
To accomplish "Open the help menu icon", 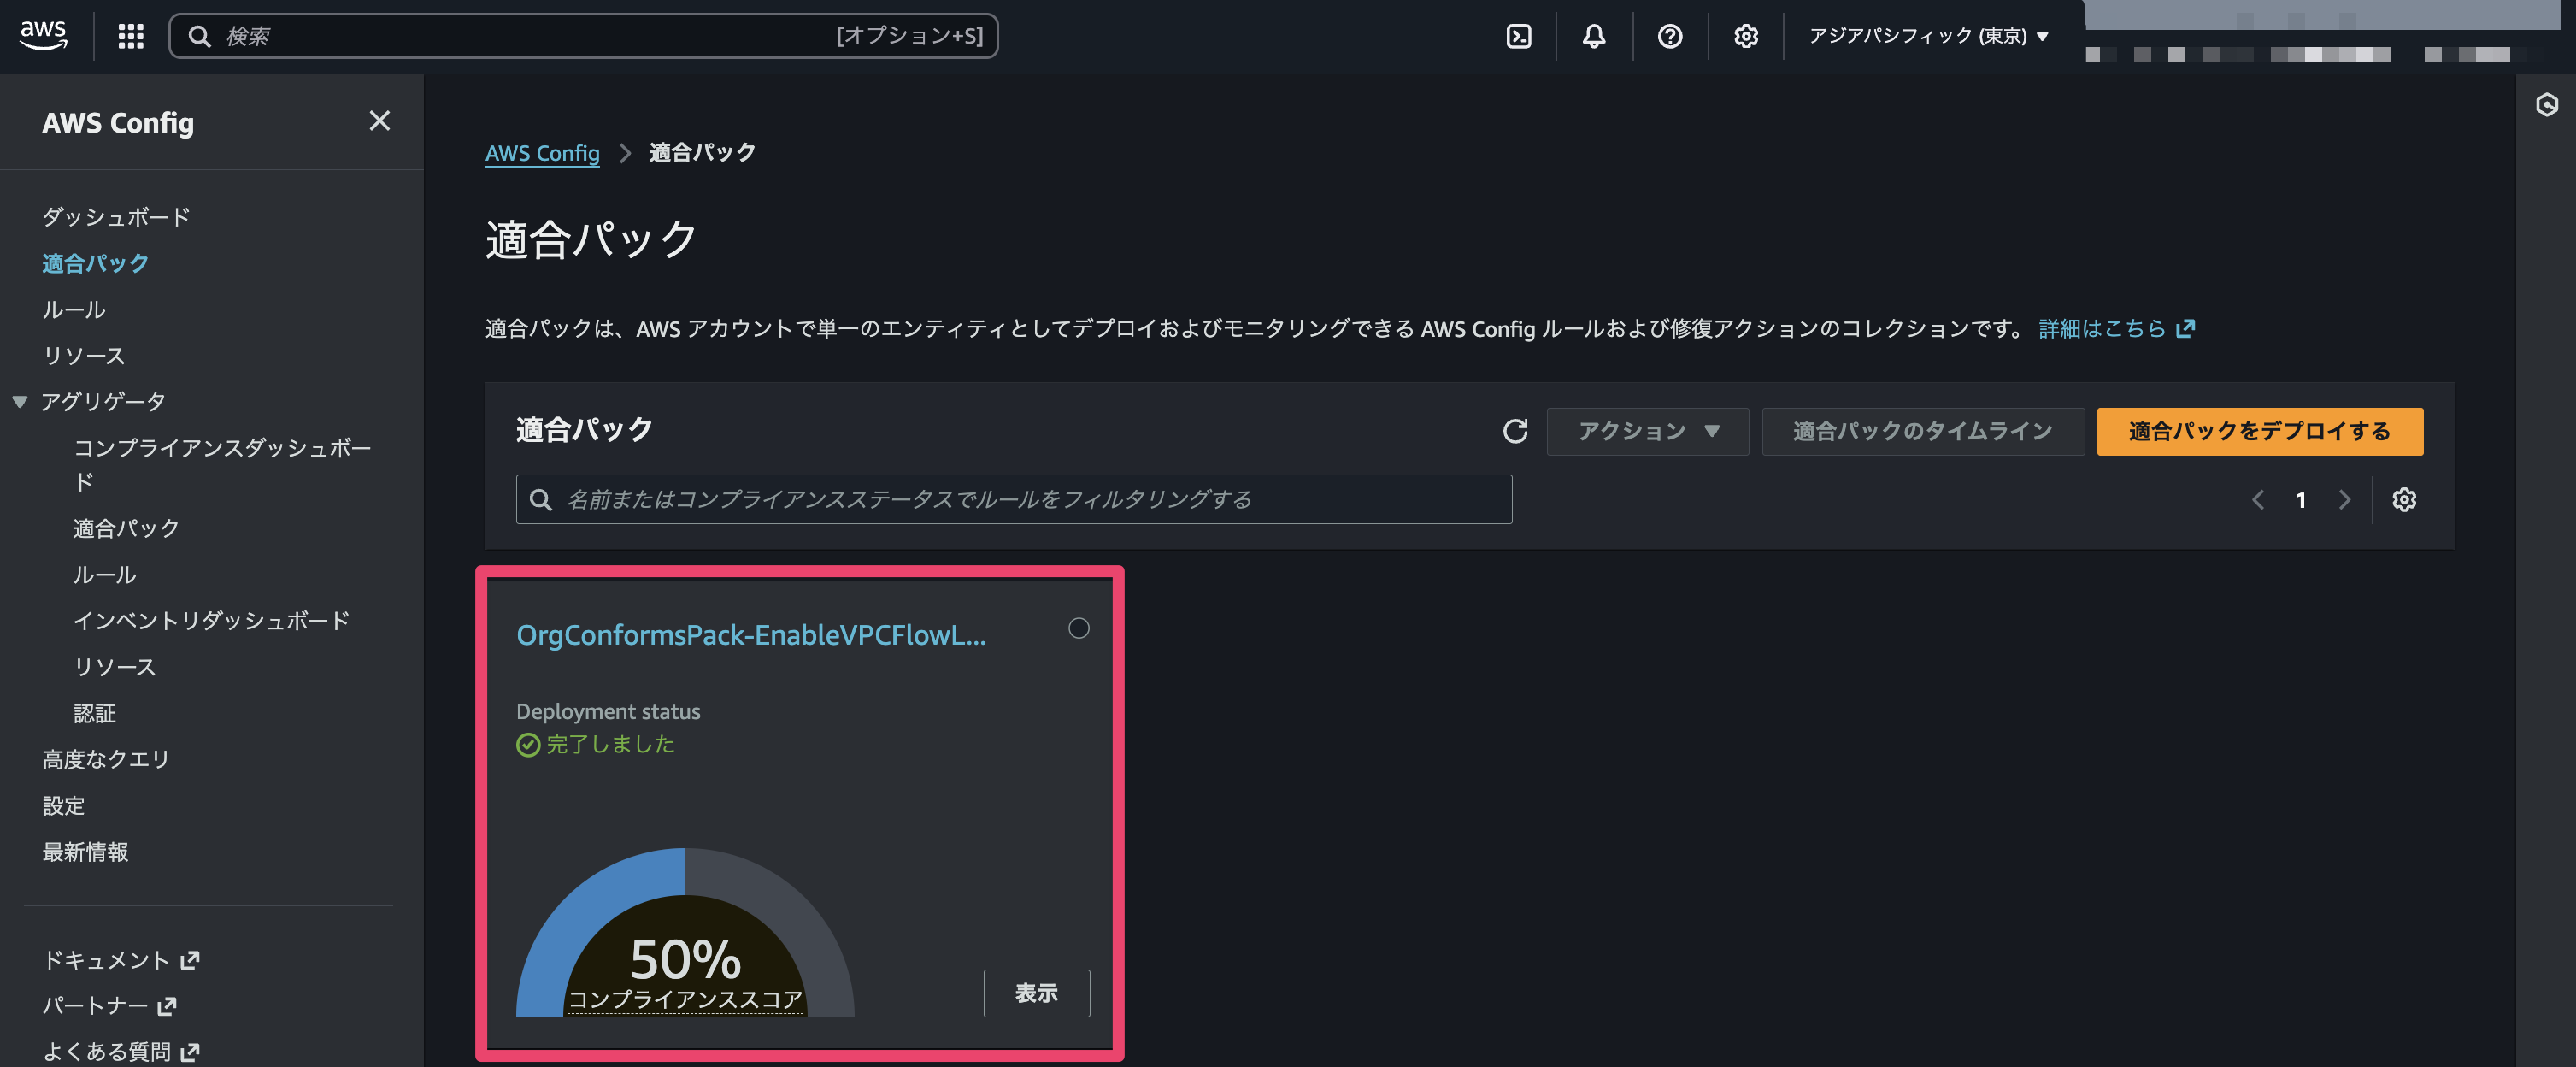I will [1669, 36].
